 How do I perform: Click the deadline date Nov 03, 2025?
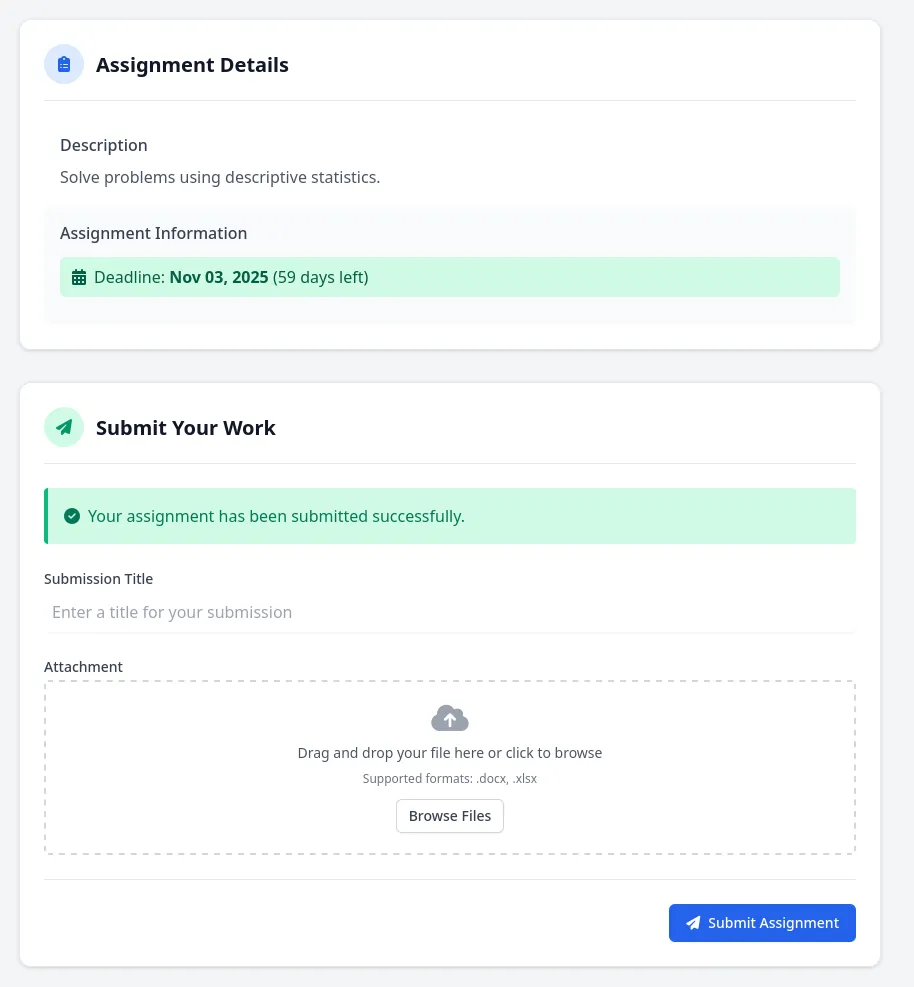coord(219,277)
